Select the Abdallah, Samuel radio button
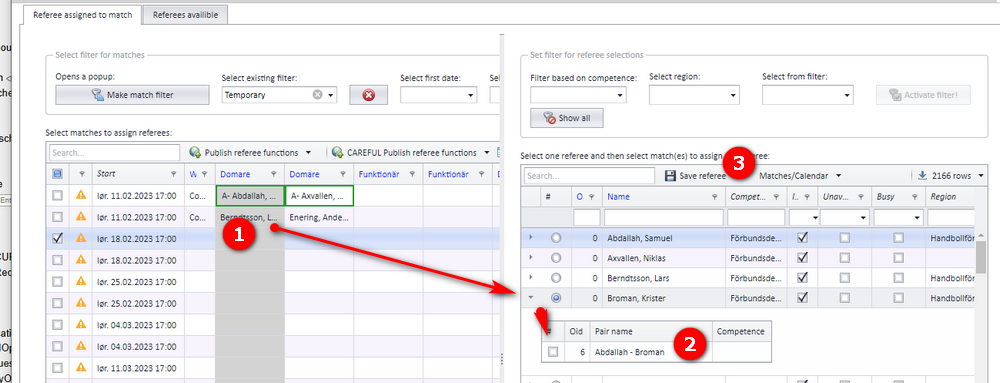 click(556, 238)
